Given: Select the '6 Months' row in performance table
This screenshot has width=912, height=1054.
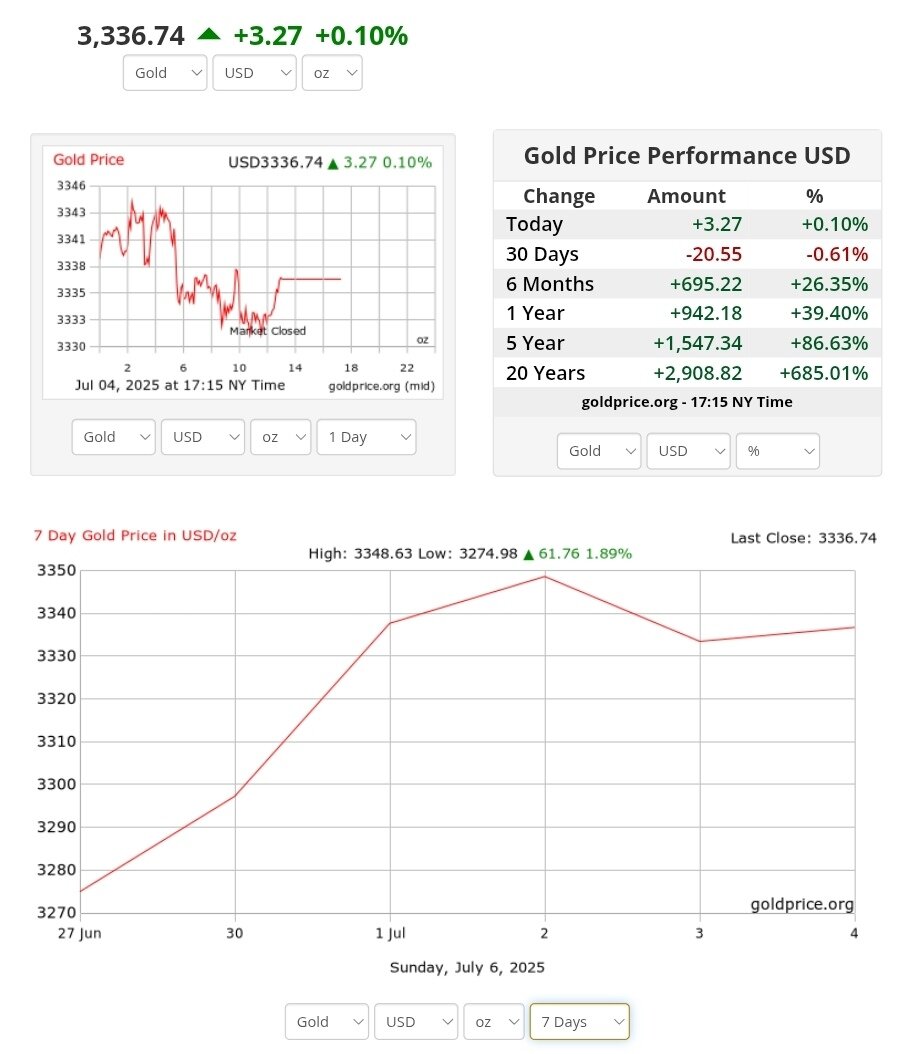Looking at the screenshot, I should point(687,284).
